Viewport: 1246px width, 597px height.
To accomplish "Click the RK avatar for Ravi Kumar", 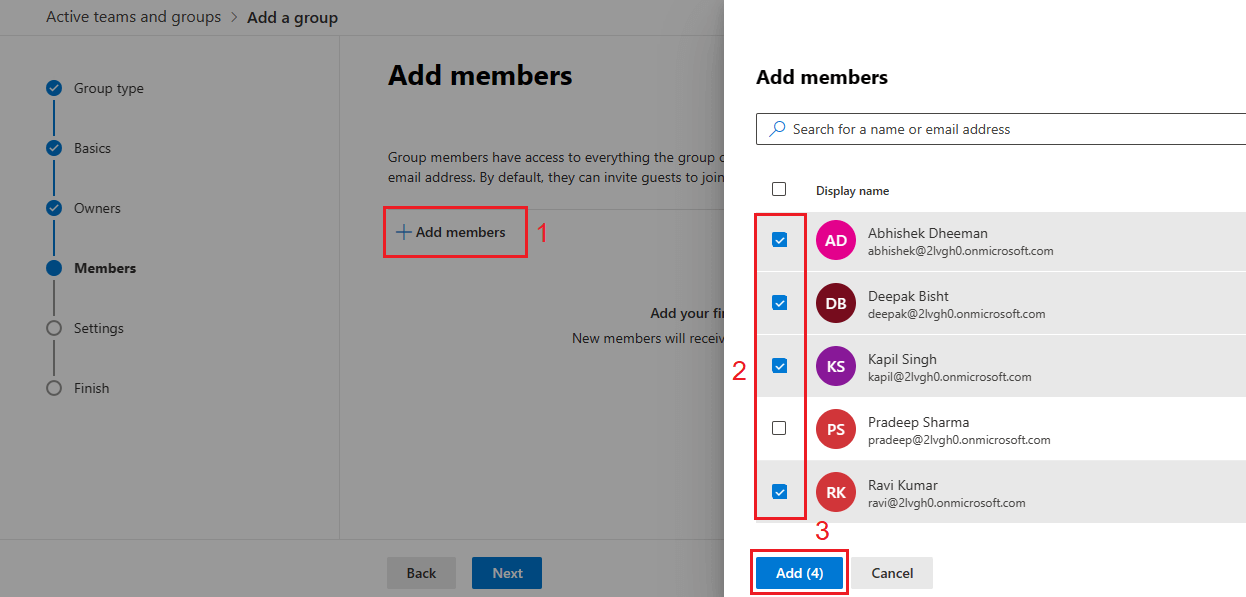I will [x=836, y=491].
